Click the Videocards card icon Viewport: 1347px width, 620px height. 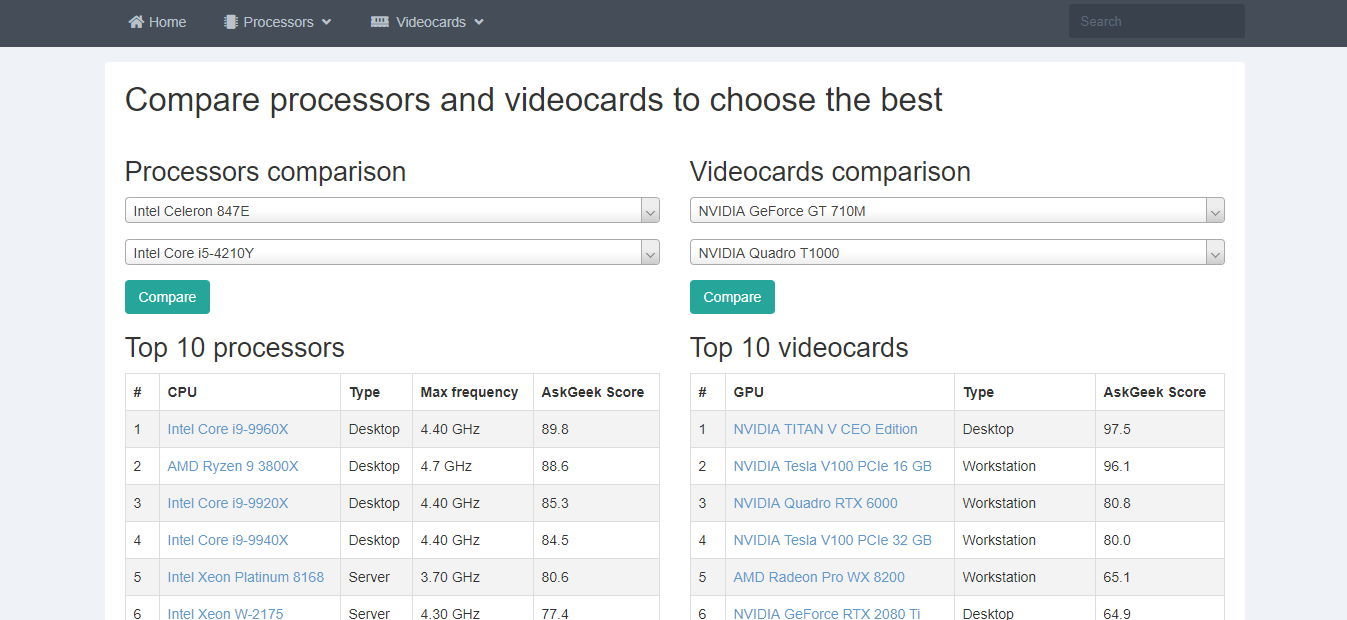point(380,22)
